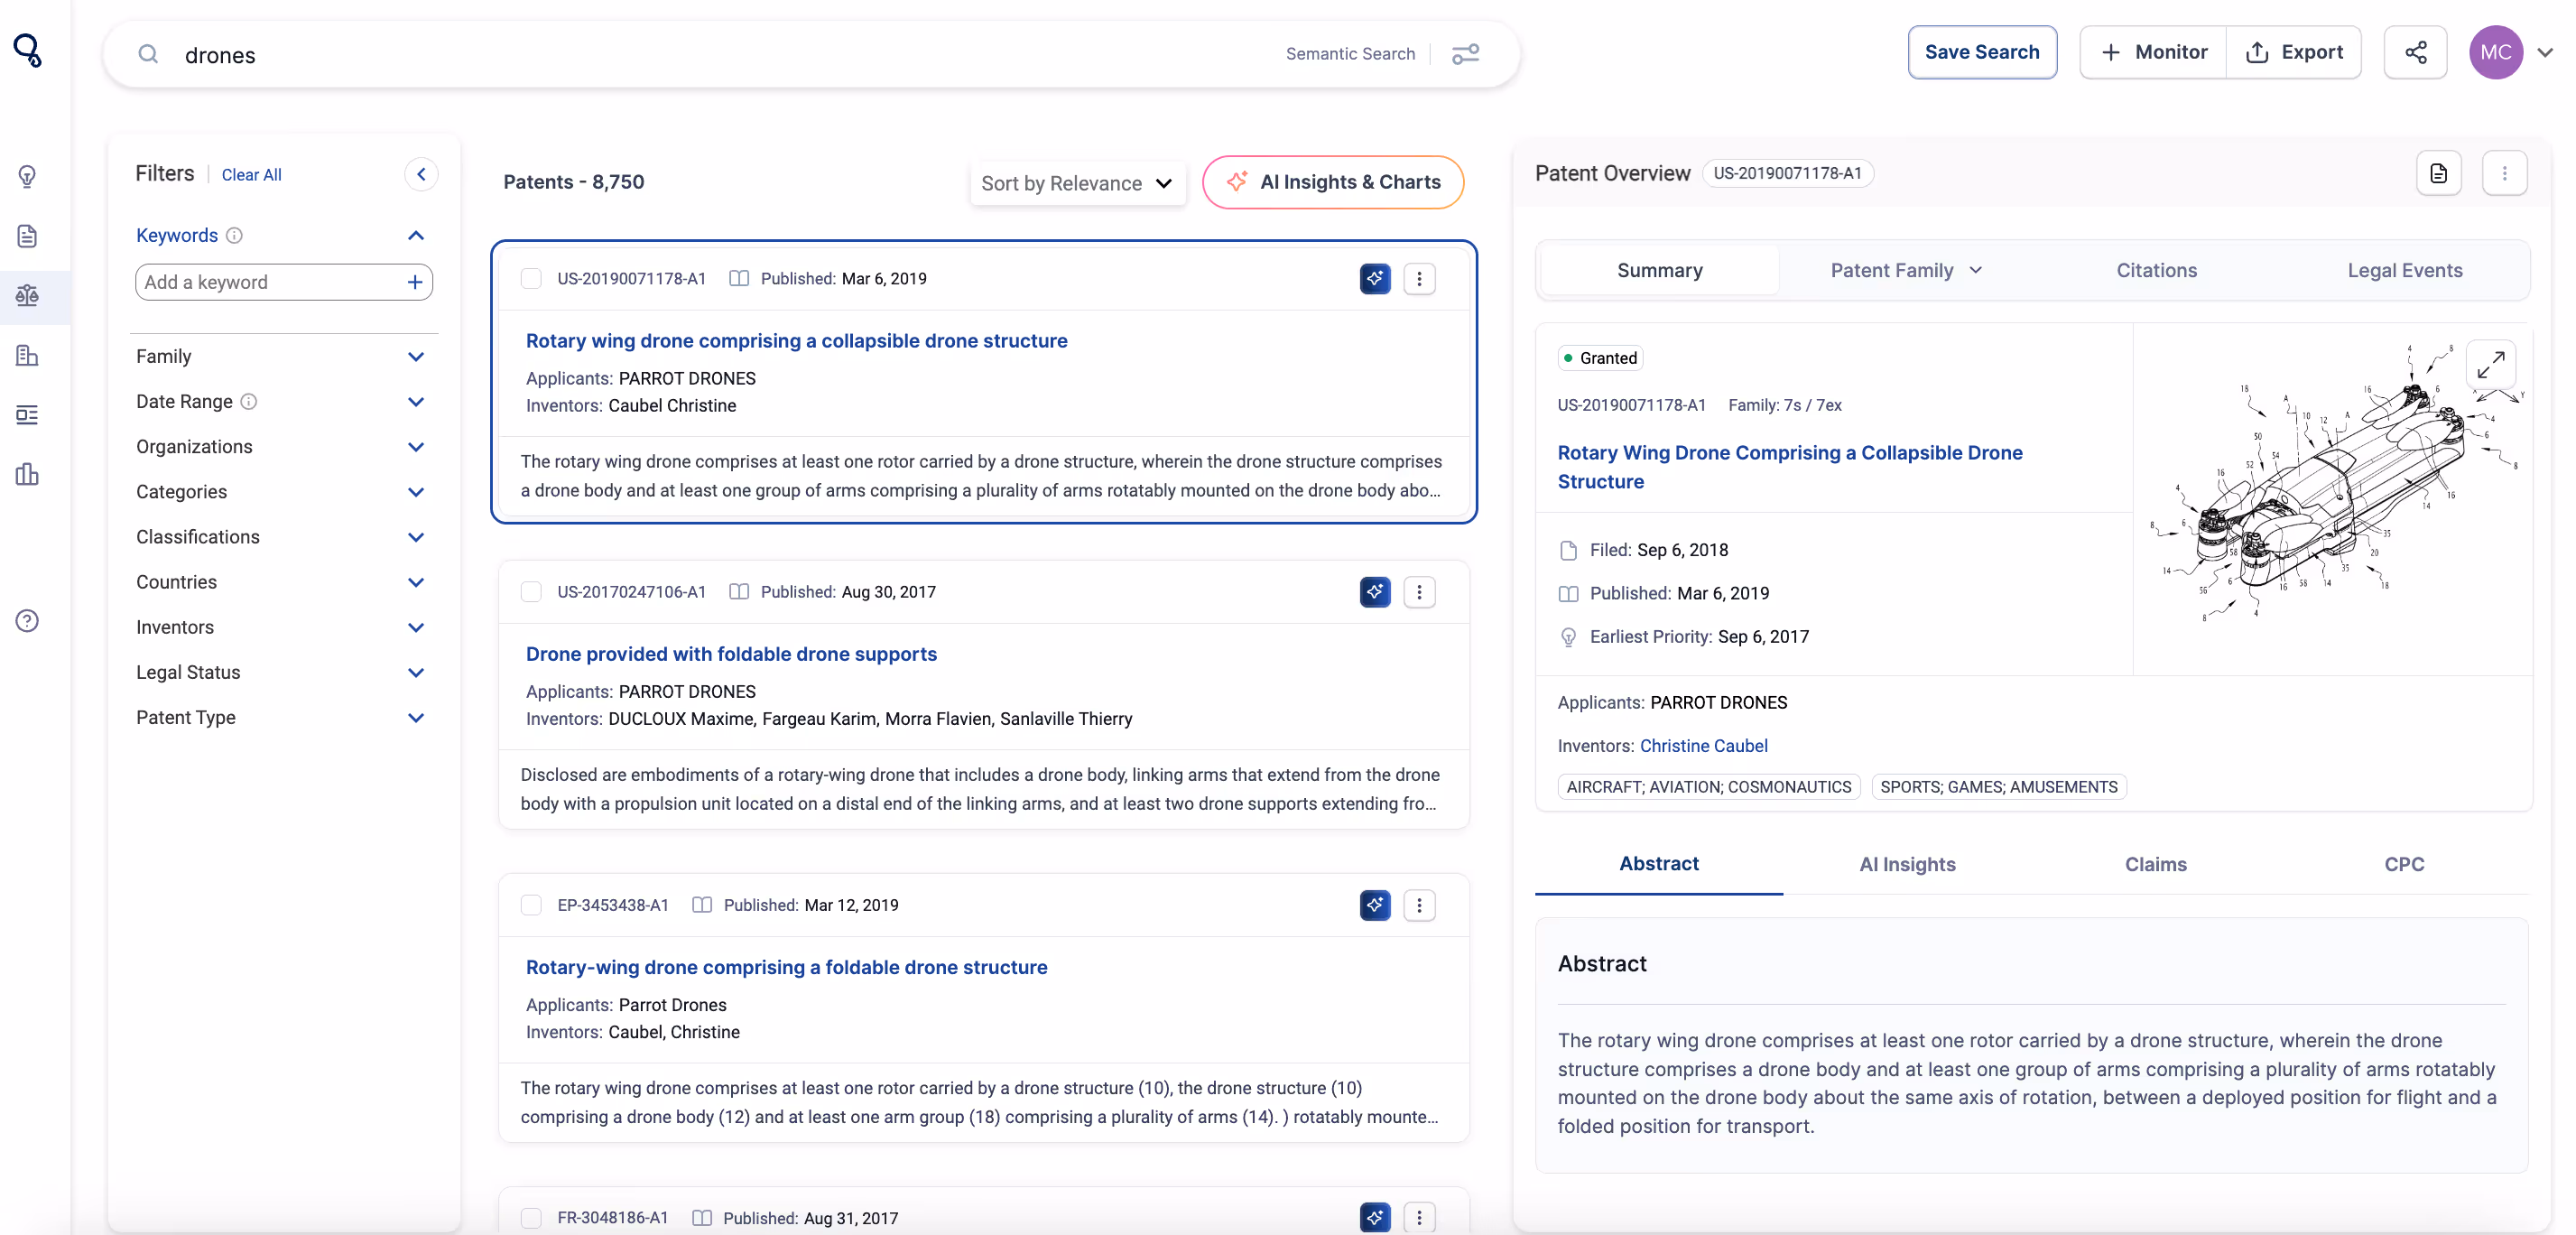The image size is (2576, 1235).
Task: Expand the Legal Status filter
Action: coord(416,672)
